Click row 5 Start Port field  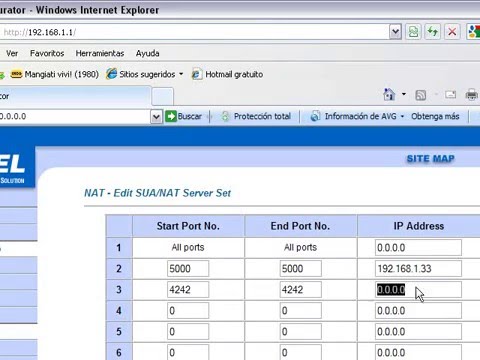[x=188, y=332]
